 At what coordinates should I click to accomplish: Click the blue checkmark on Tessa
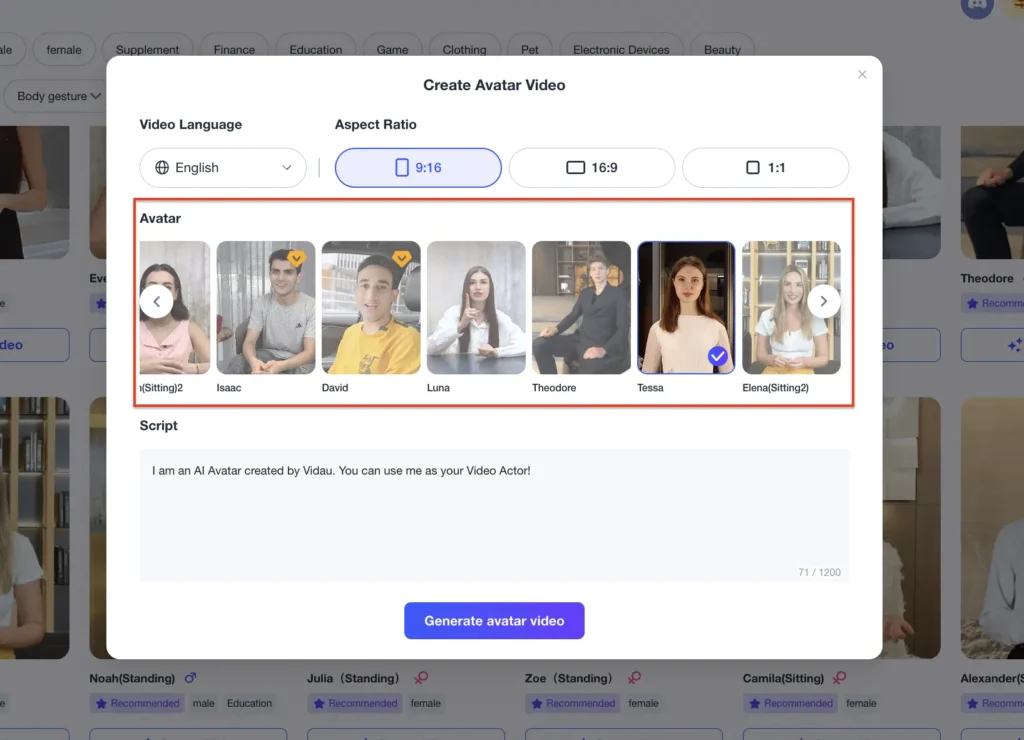pos(718,356)
